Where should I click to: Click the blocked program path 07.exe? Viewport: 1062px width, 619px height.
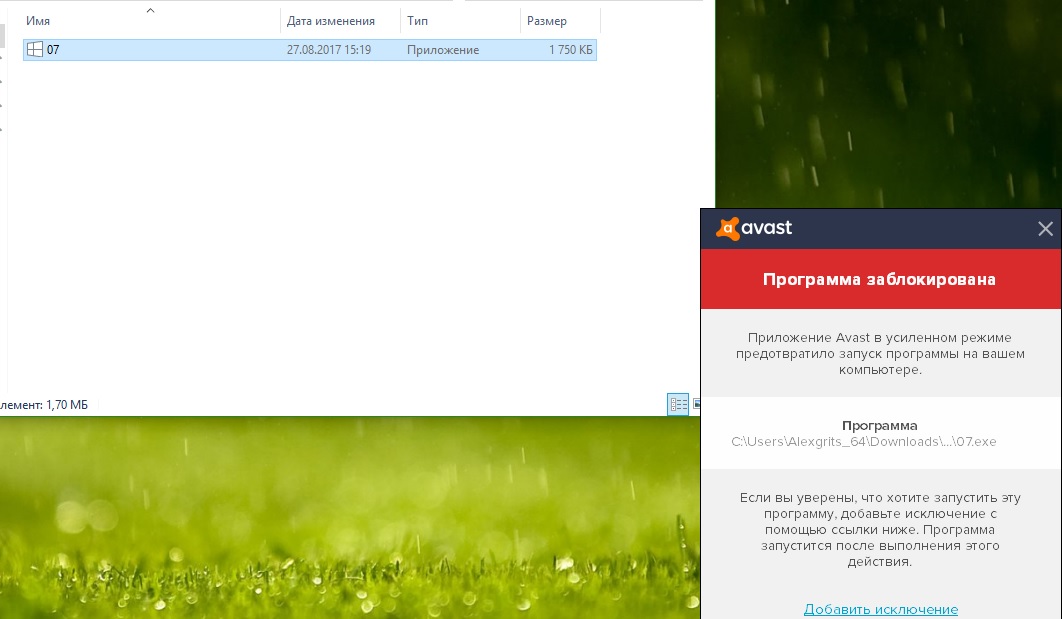click(864, 442)
